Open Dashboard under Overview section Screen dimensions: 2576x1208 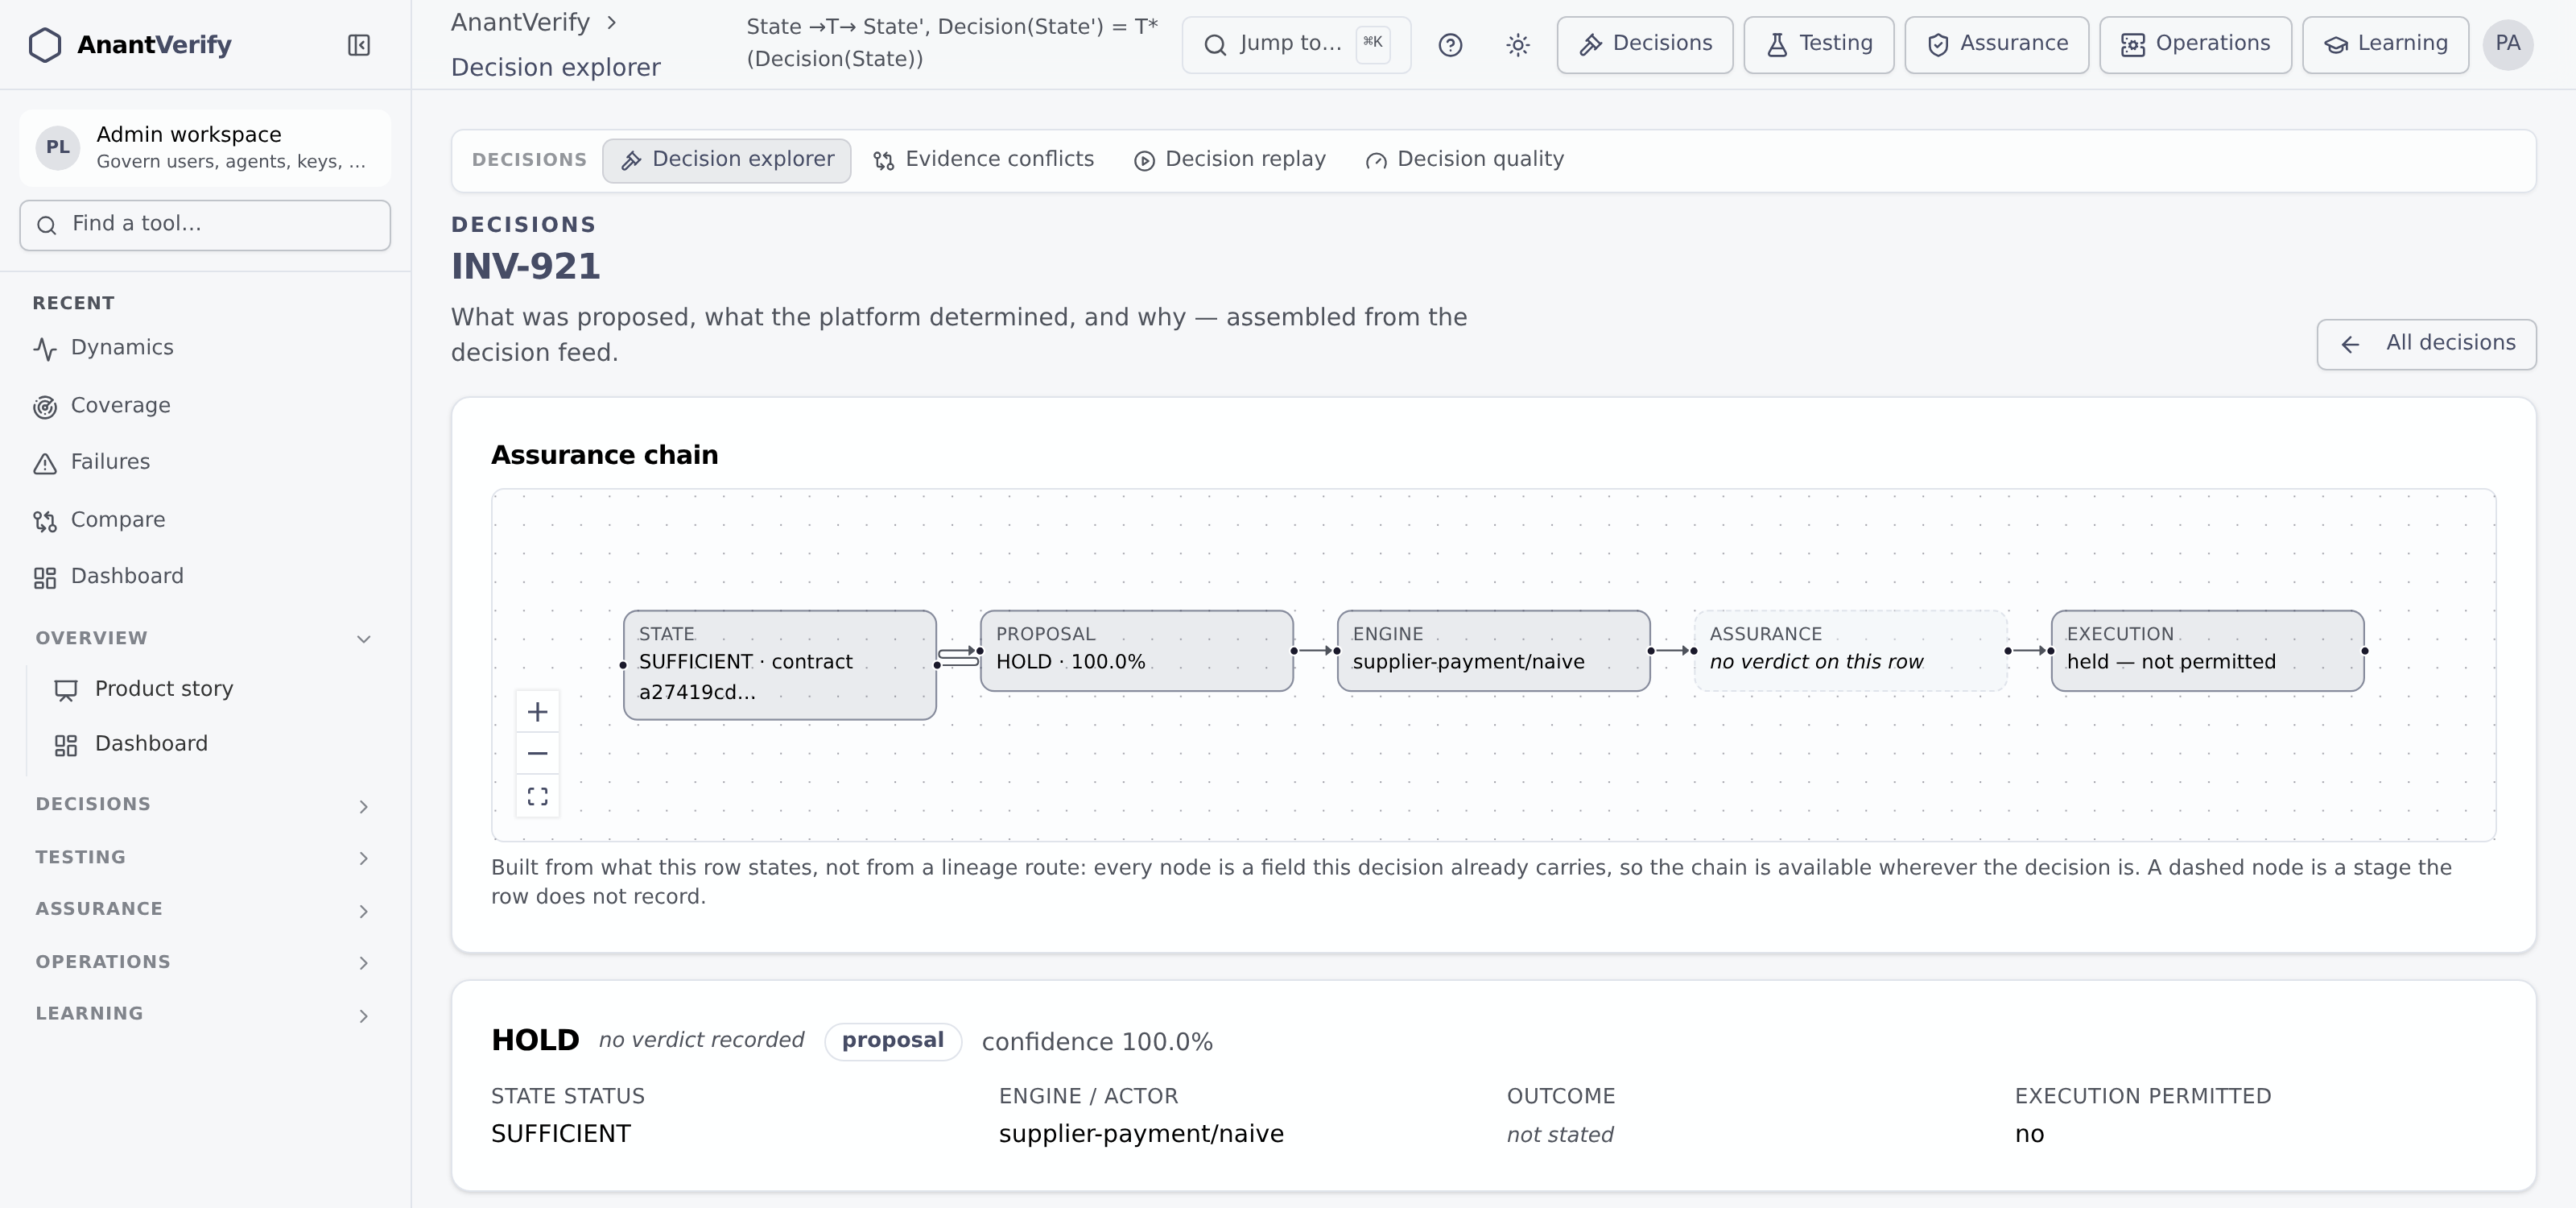pyautogui.click(x=216, y=744)
